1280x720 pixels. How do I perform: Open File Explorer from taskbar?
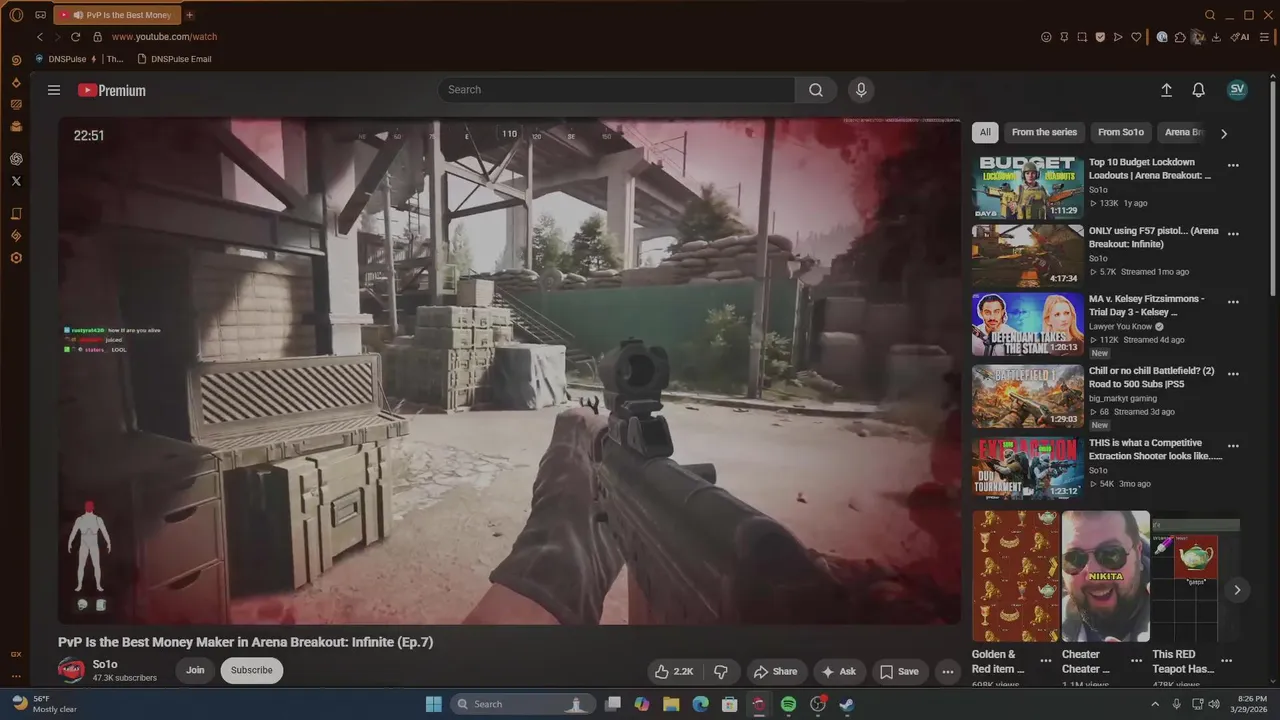click(x=671, y=704)
